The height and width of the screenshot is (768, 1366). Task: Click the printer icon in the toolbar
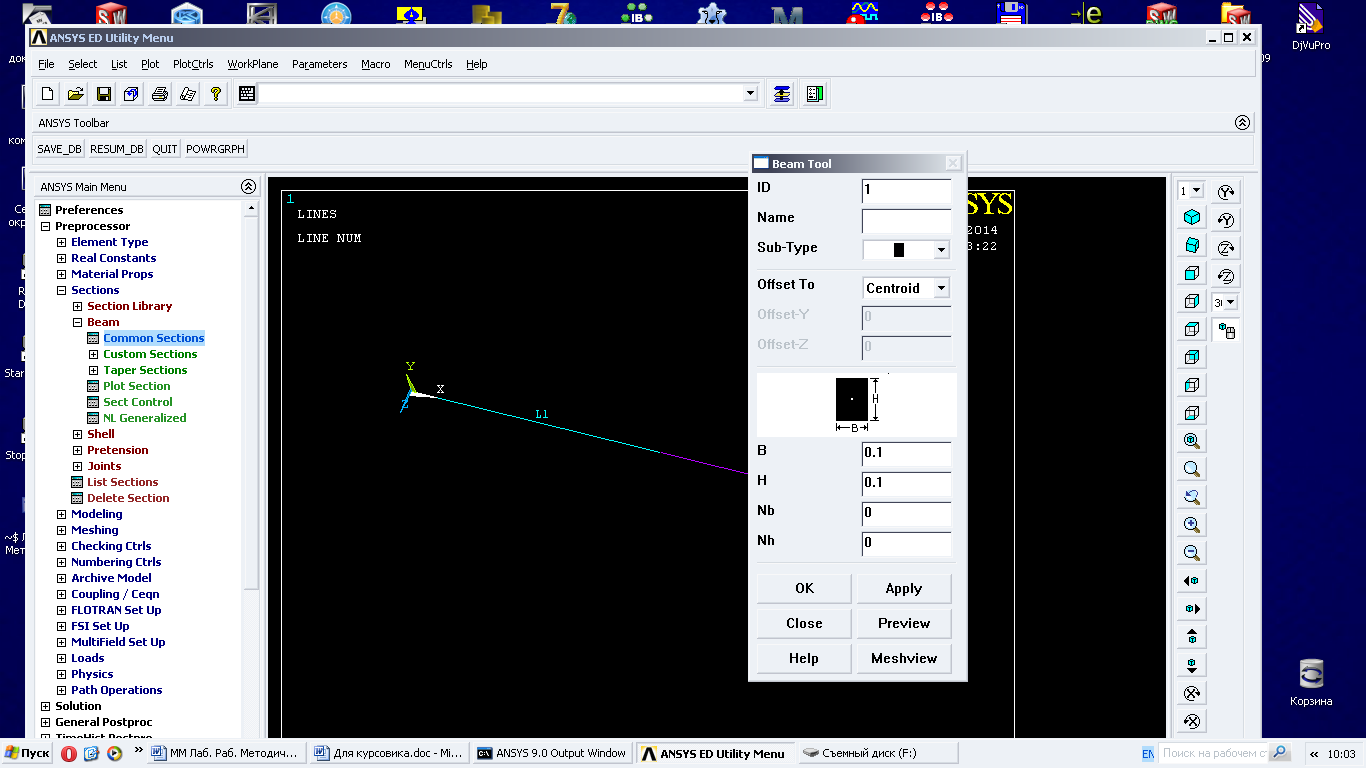point(159,94)
